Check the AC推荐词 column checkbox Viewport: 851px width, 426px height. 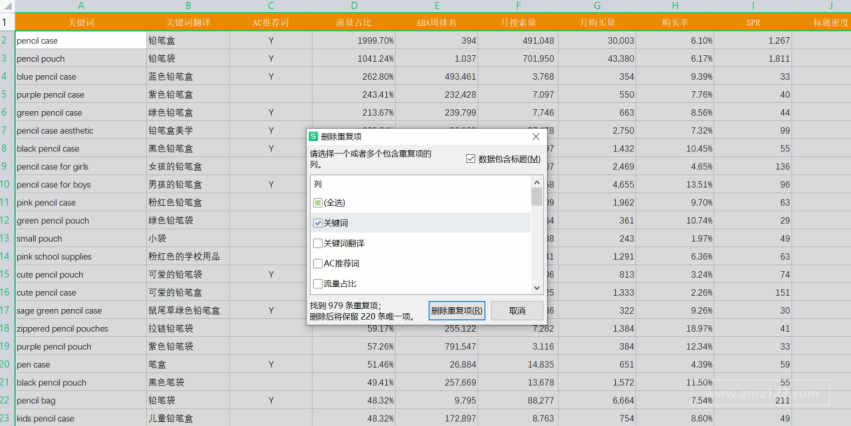[318, 263]
